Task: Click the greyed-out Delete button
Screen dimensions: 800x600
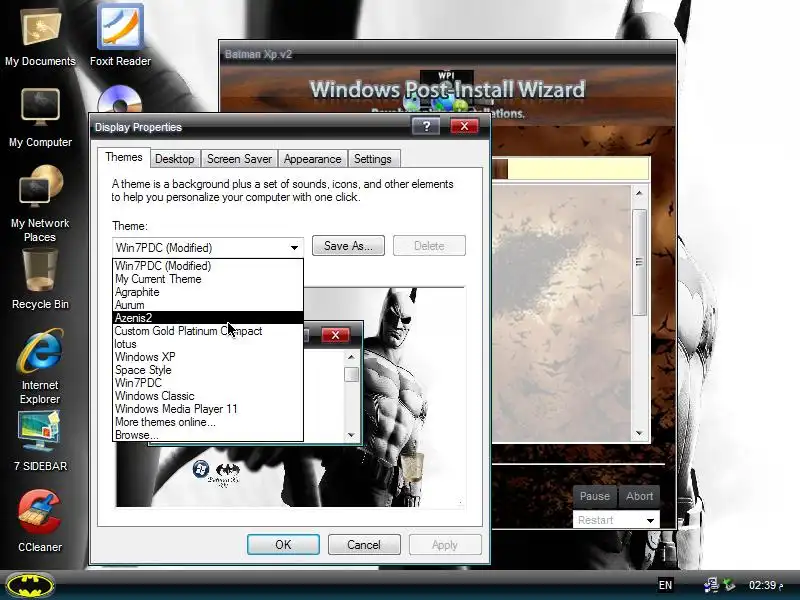Action: click(429, 245)
